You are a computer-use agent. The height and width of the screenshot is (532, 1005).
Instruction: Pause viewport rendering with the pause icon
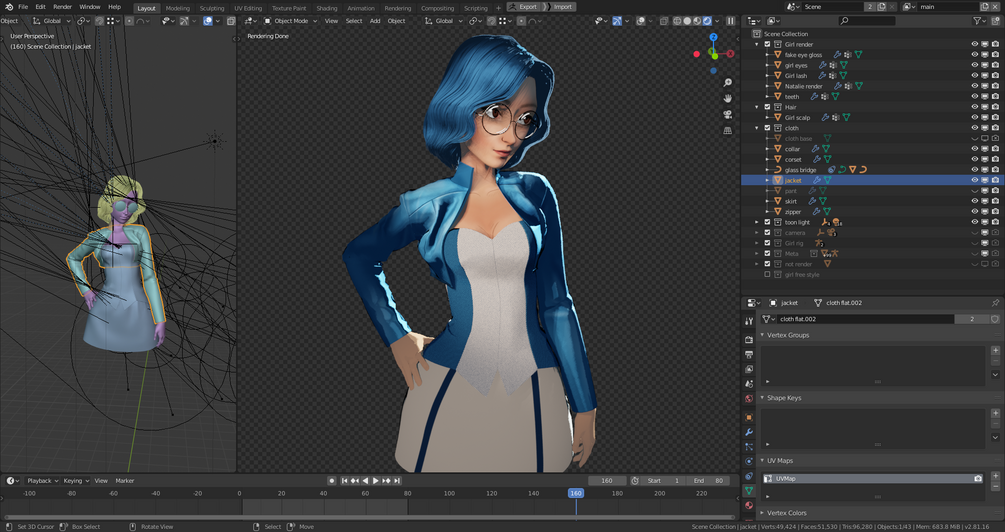(730, 21)
